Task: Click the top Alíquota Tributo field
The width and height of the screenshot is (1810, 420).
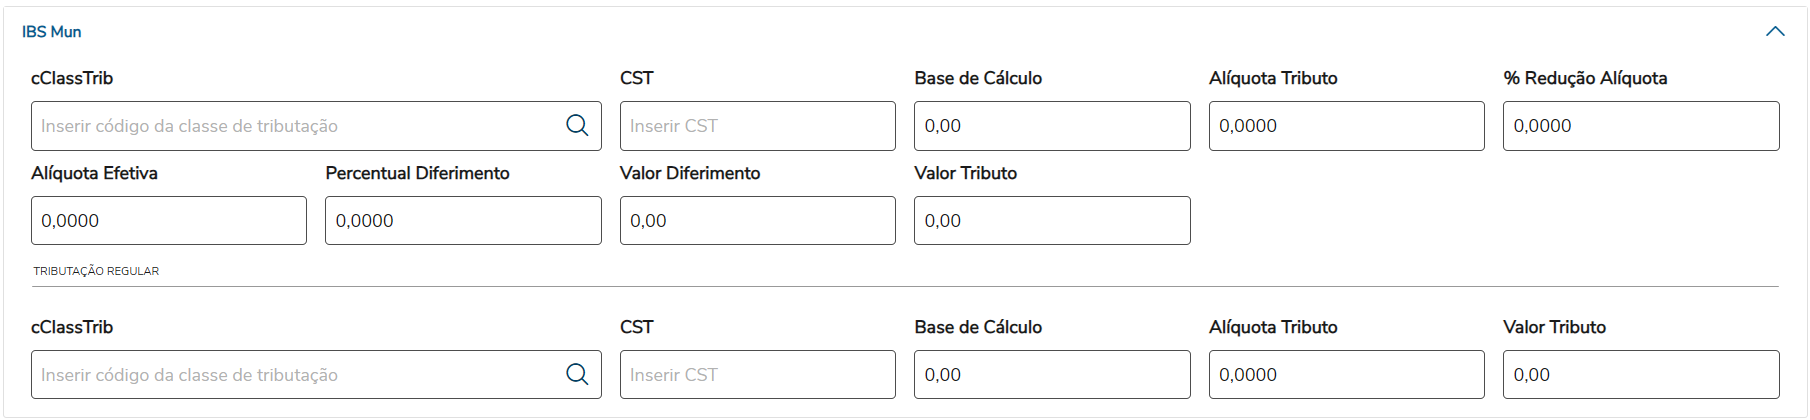Action: [1346, 126]
